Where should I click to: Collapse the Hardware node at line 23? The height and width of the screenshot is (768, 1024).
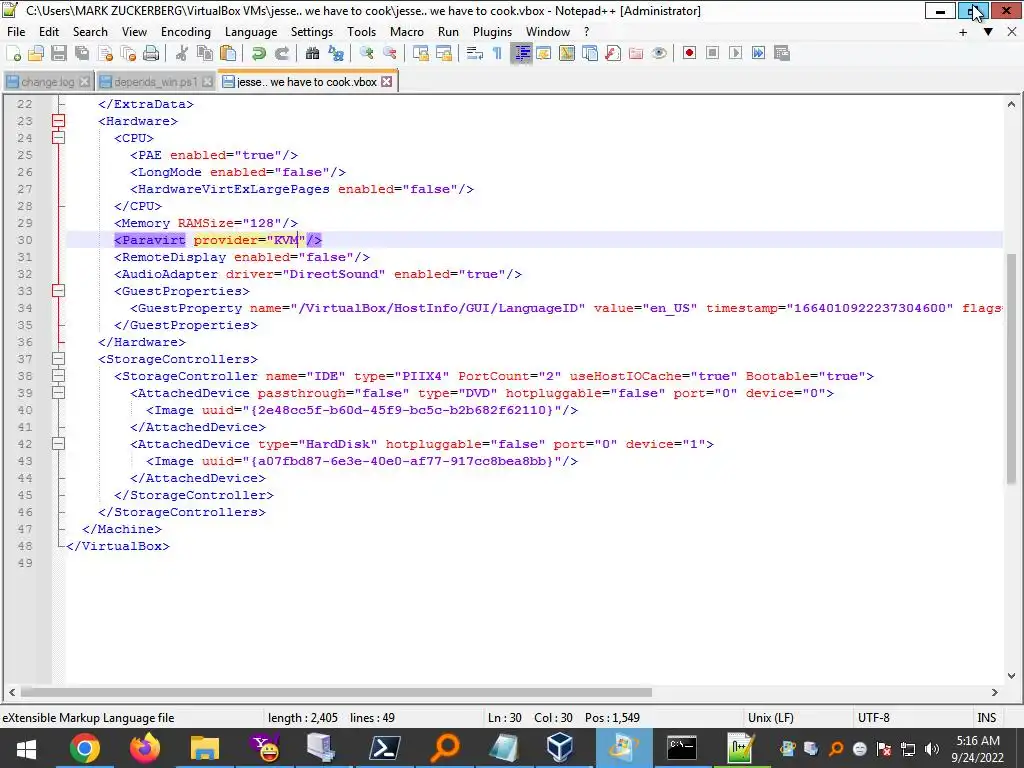coord(58,121)
